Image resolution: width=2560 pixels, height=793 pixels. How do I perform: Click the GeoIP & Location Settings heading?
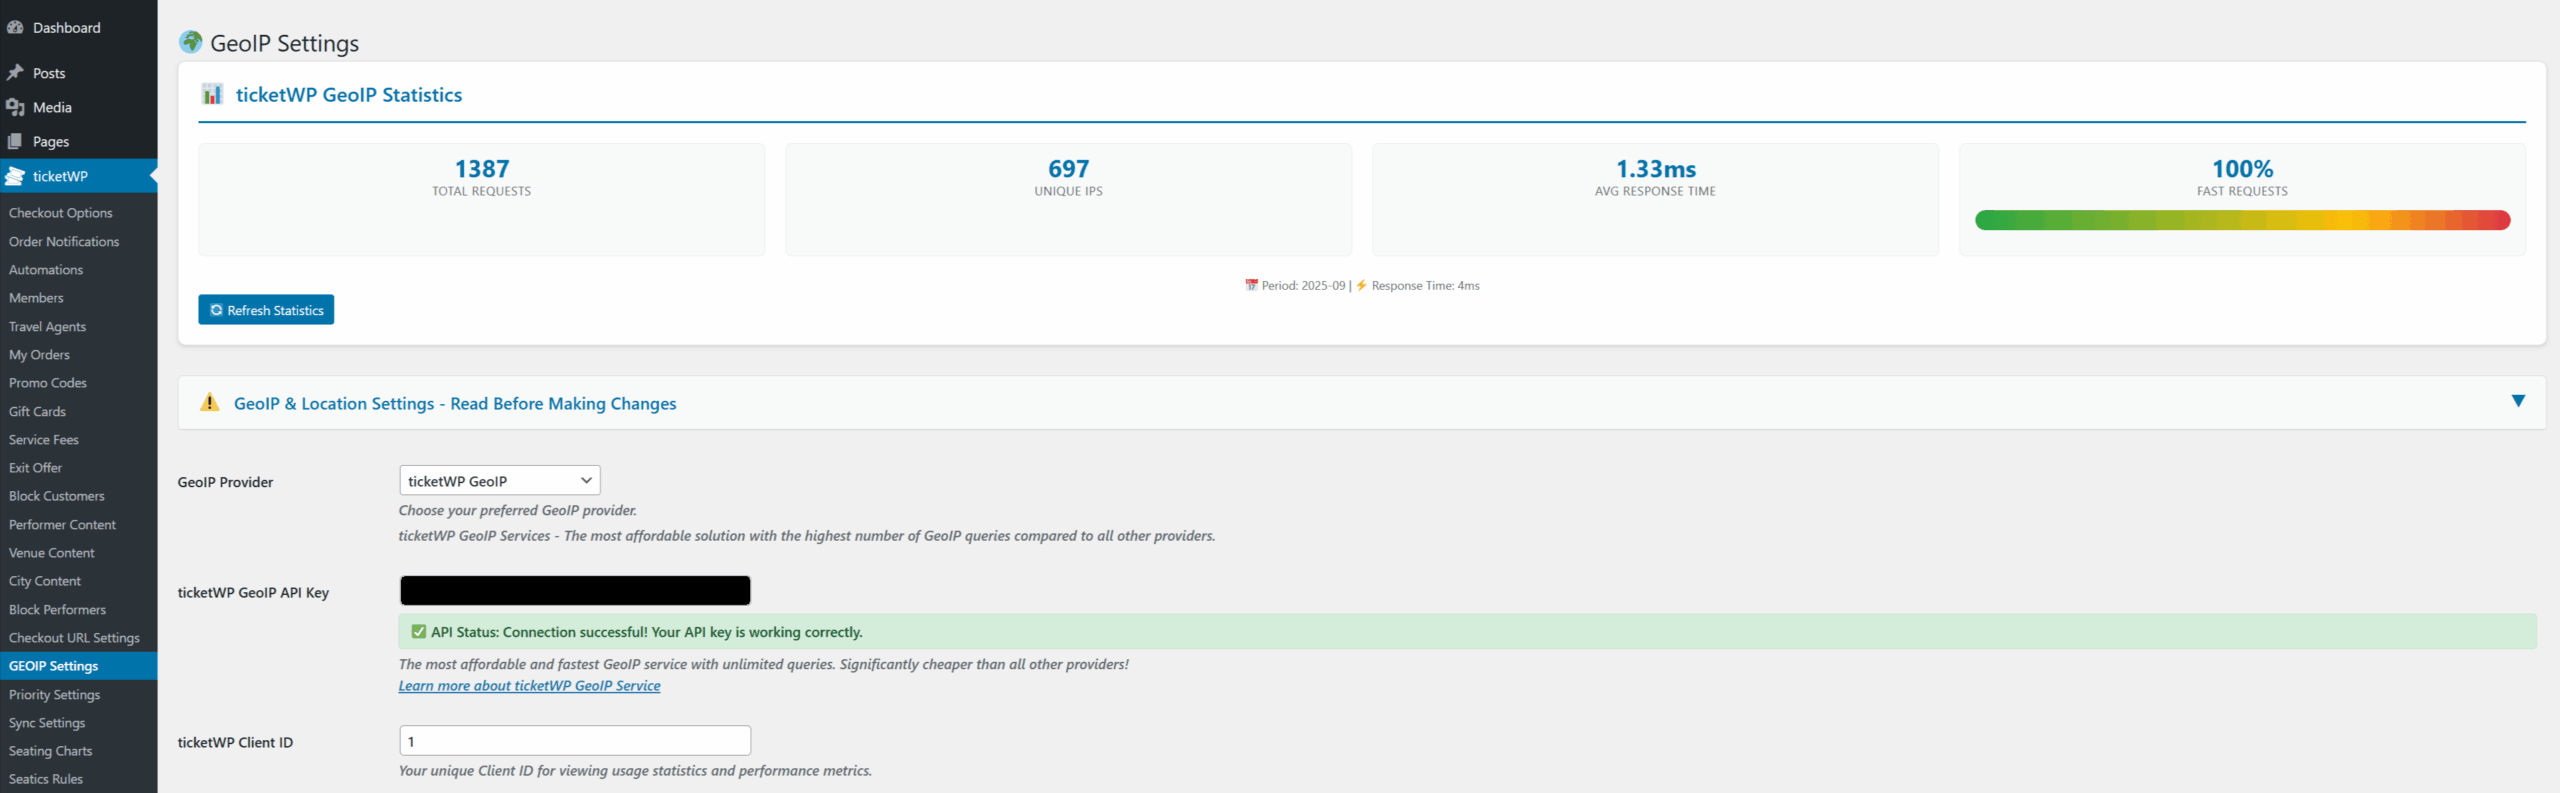pos(455,403)
